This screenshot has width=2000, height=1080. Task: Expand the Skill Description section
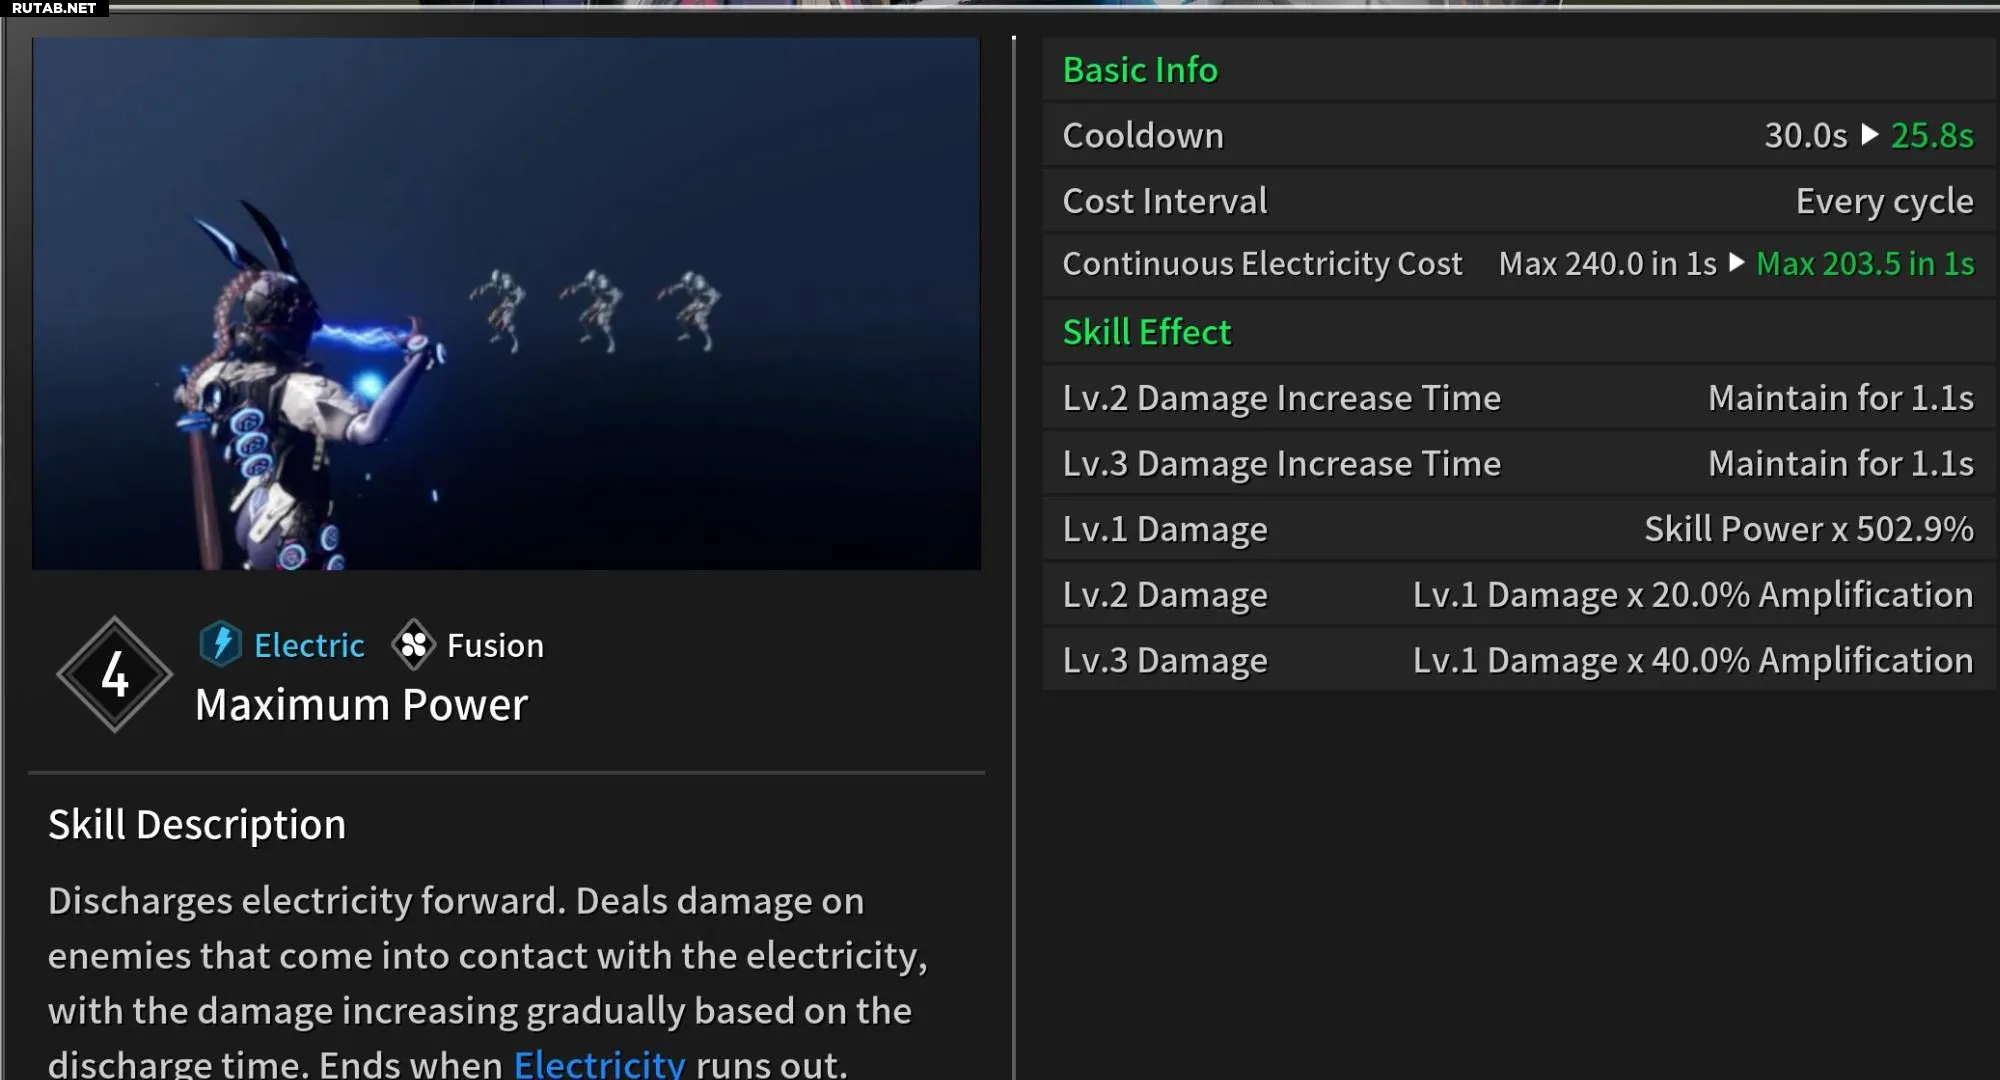pyautogui.click(x=197, y=822)
